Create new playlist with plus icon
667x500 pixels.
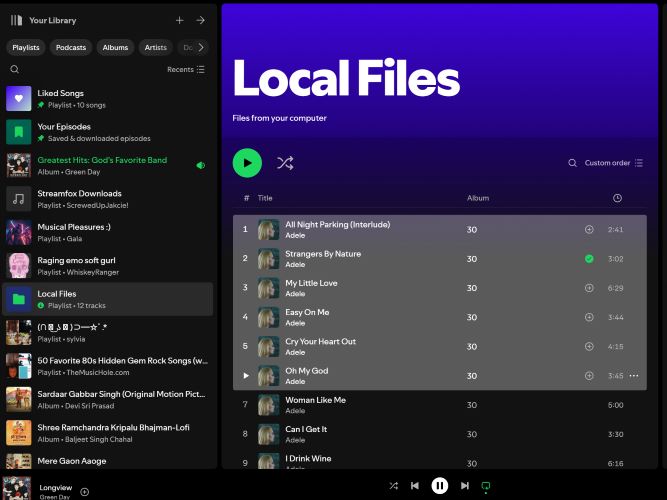[180, 20]
